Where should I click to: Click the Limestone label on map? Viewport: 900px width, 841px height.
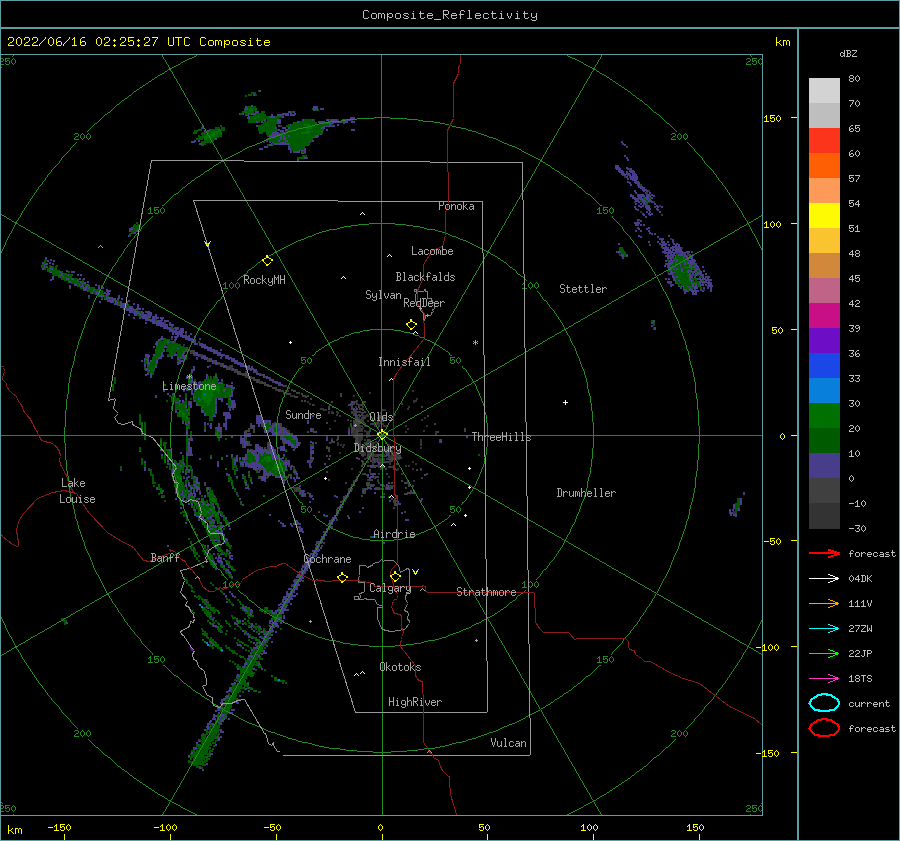(189, 386)
